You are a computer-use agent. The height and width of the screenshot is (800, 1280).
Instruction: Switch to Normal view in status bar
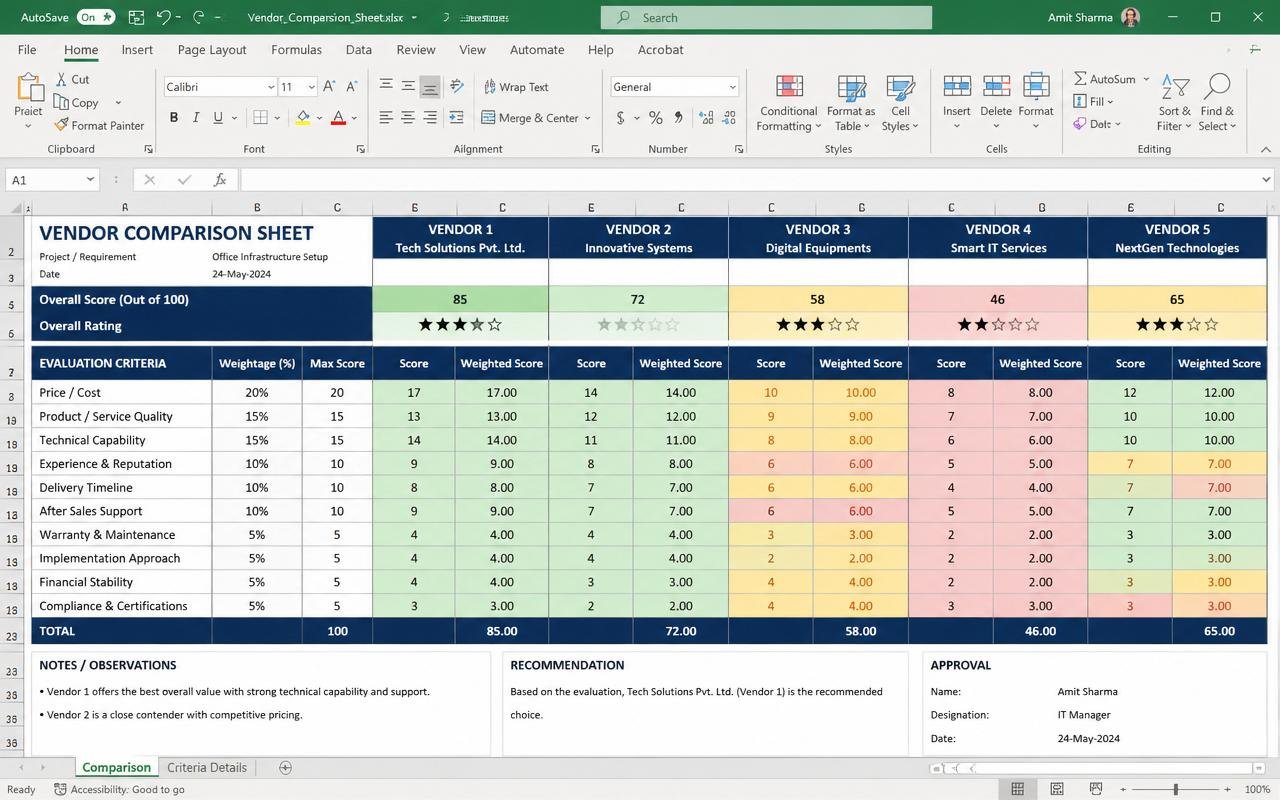1018,789
